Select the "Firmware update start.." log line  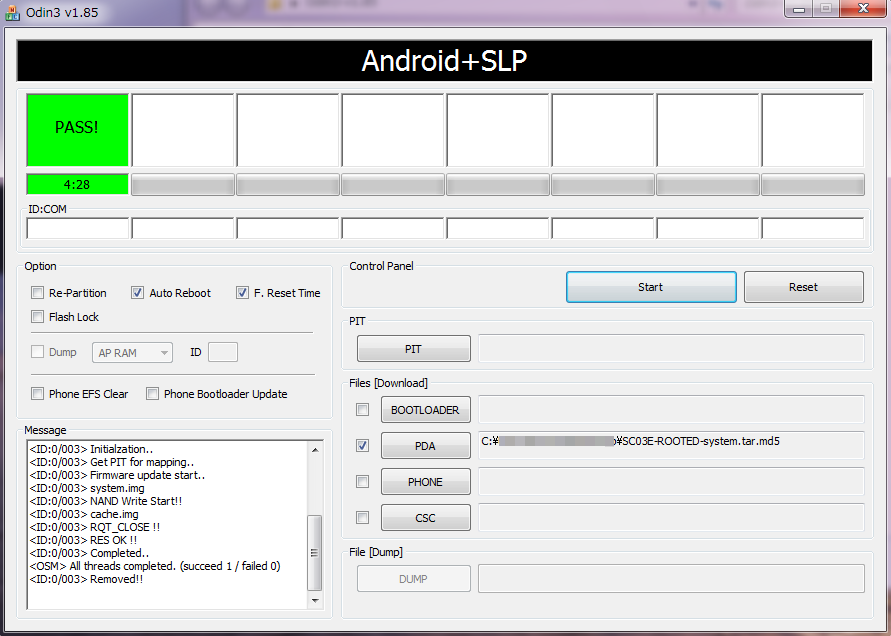pos(117,475)
